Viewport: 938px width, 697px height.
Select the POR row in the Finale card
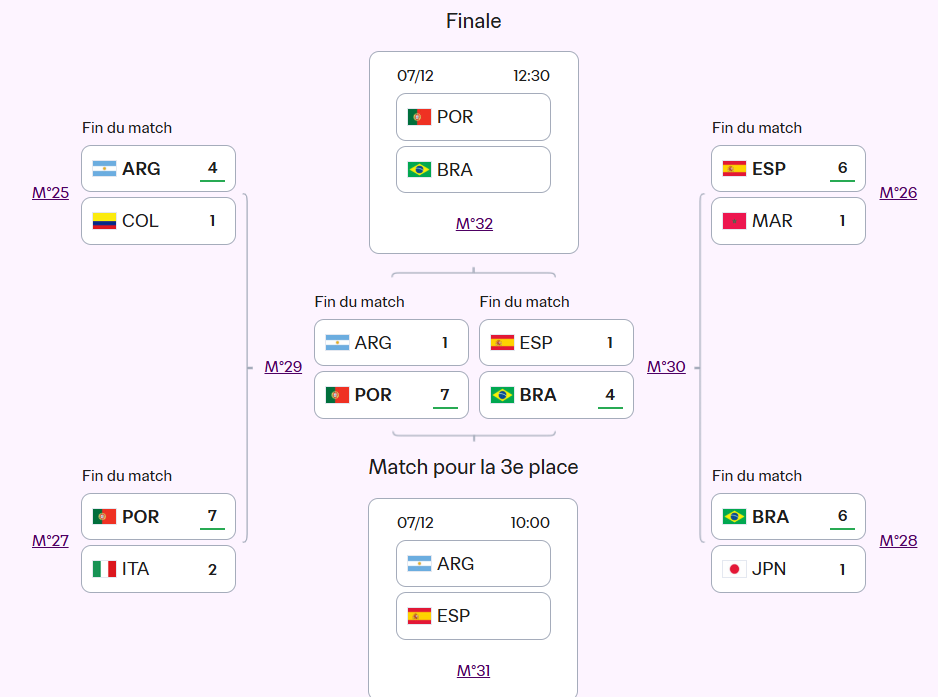point(473,117)
